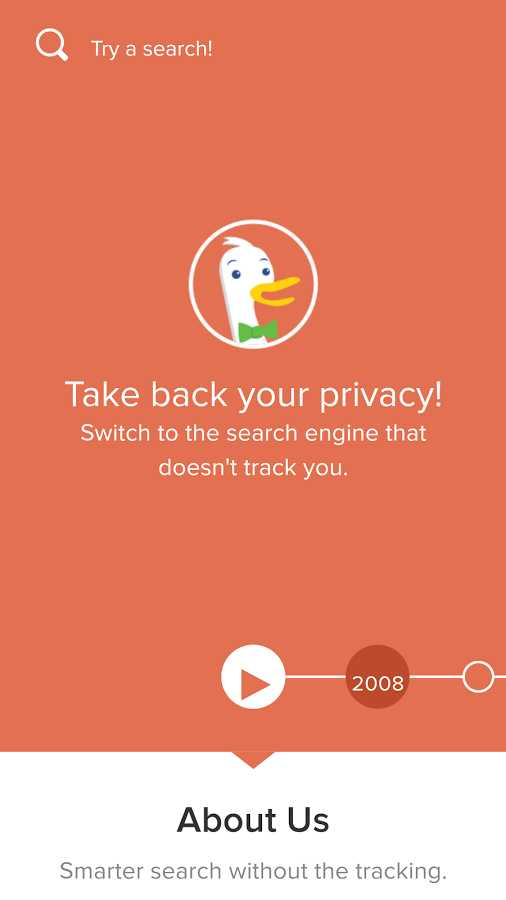The height and width of the screenshot is (900, 506).
Task: Click the word "privacy!" in the headline
Action: click(381, 395)
